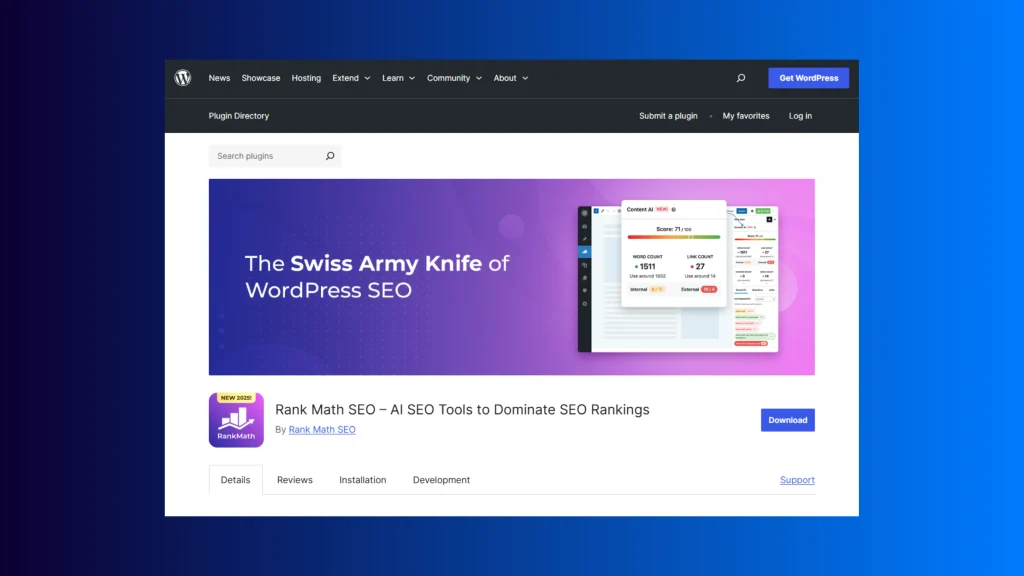Focus the Search plugins text field
The image size is (1024, 576).
(x=265, y=156)
